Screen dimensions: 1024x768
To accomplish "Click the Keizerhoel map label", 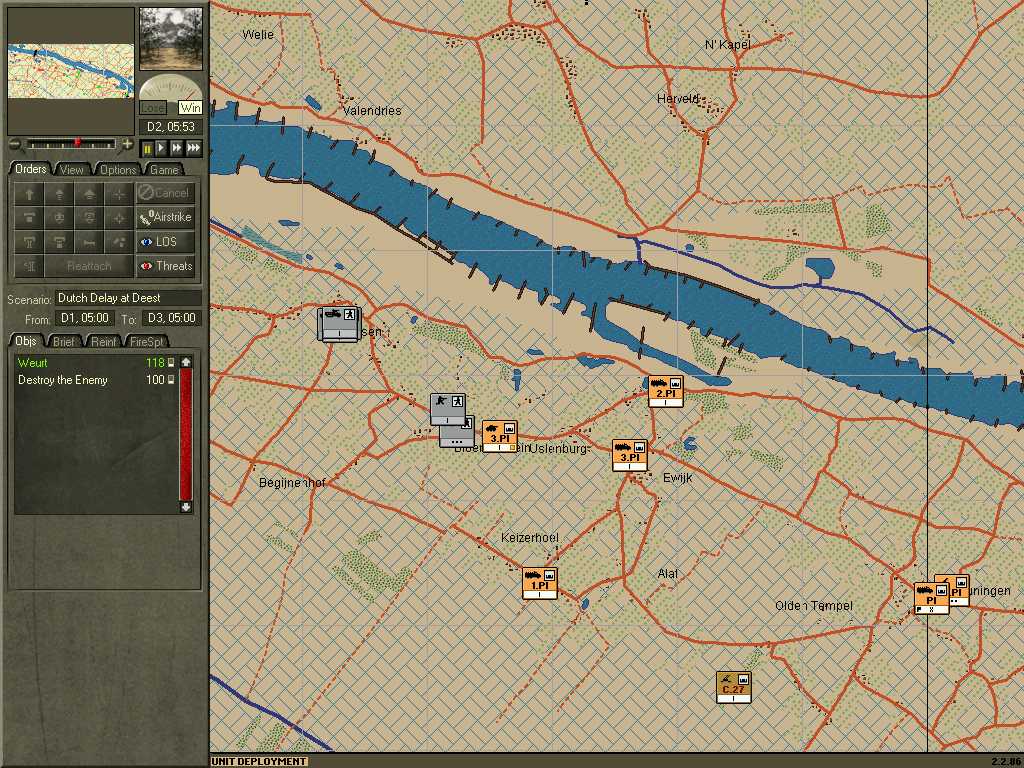I will (530, 537).
